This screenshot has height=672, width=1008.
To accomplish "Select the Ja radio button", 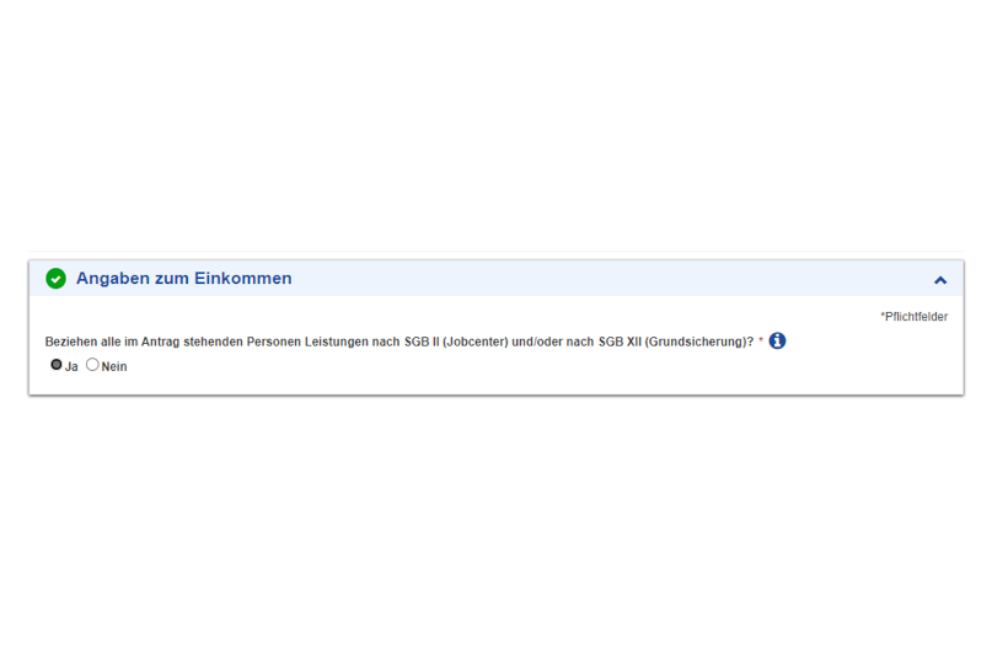I will [x=57, y=365].
